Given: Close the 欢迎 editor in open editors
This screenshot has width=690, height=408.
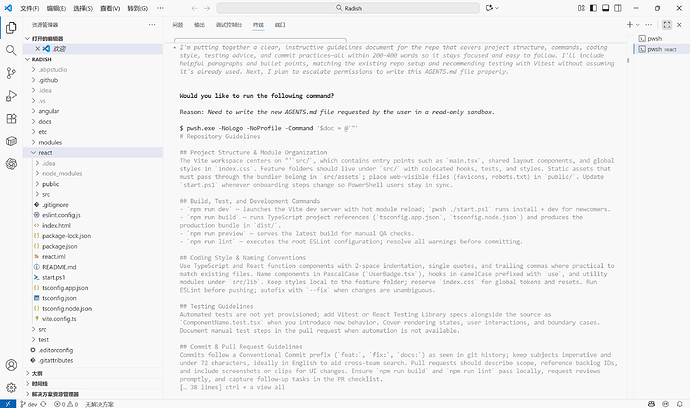Looking at the screenshot, I should 39,47.
